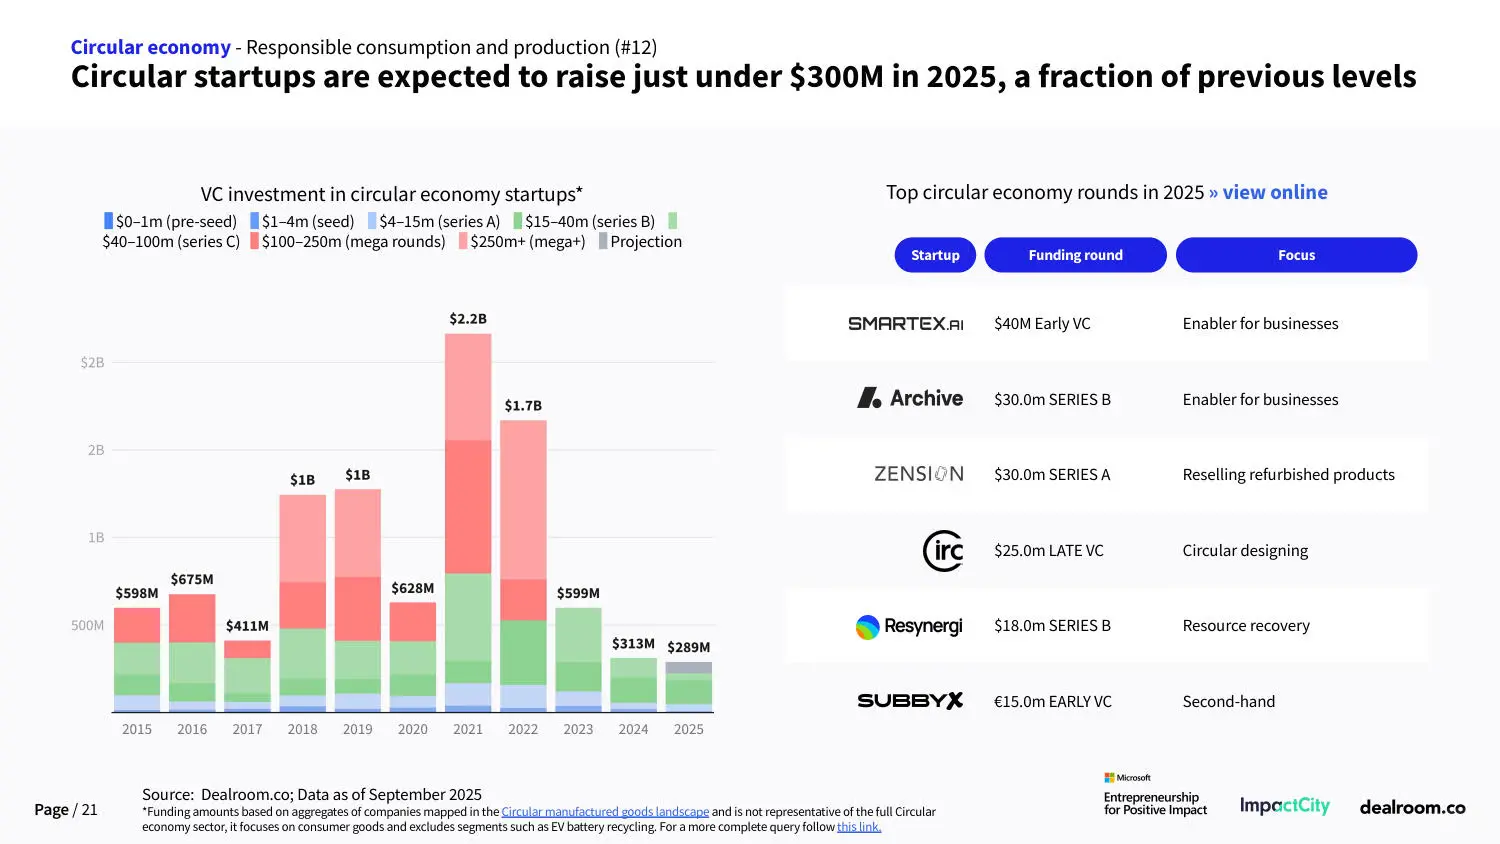This screenshot has width=1500, height=844.
Task: Open the Startup column filter
Action: [x=934, y=255]
